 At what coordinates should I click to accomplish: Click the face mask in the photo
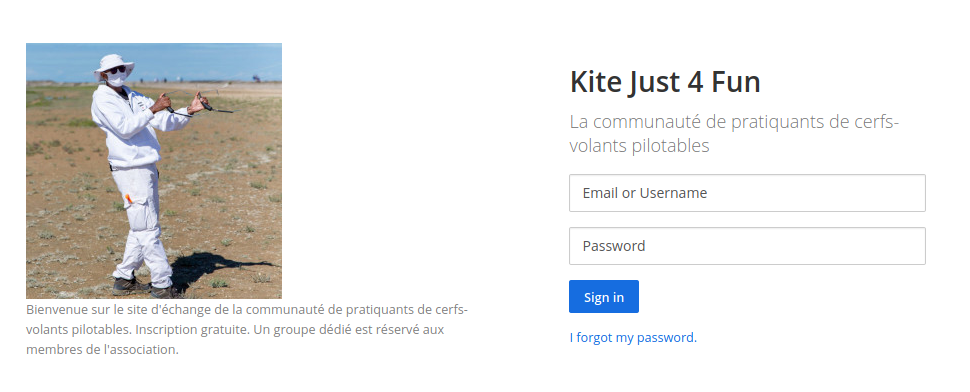(117, 80)
